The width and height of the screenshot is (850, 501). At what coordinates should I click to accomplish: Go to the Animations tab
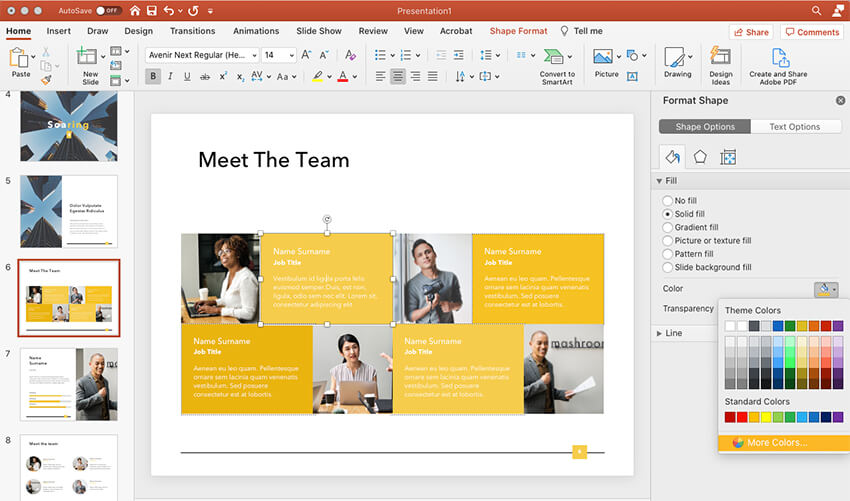point(256,31)
